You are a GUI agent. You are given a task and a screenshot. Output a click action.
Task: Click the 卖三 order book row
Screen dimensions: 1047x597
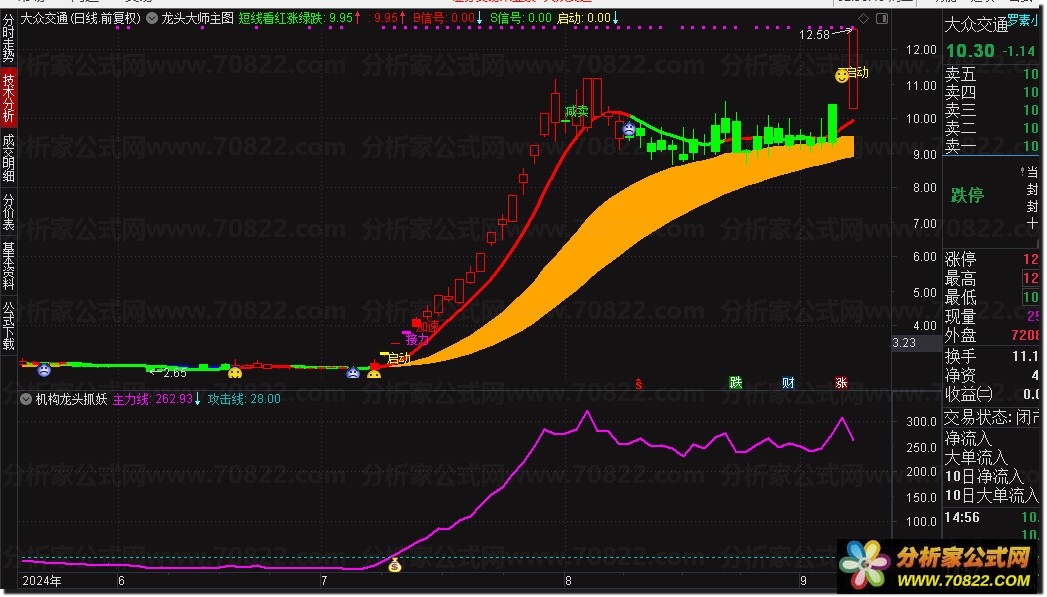click(992, 110)
